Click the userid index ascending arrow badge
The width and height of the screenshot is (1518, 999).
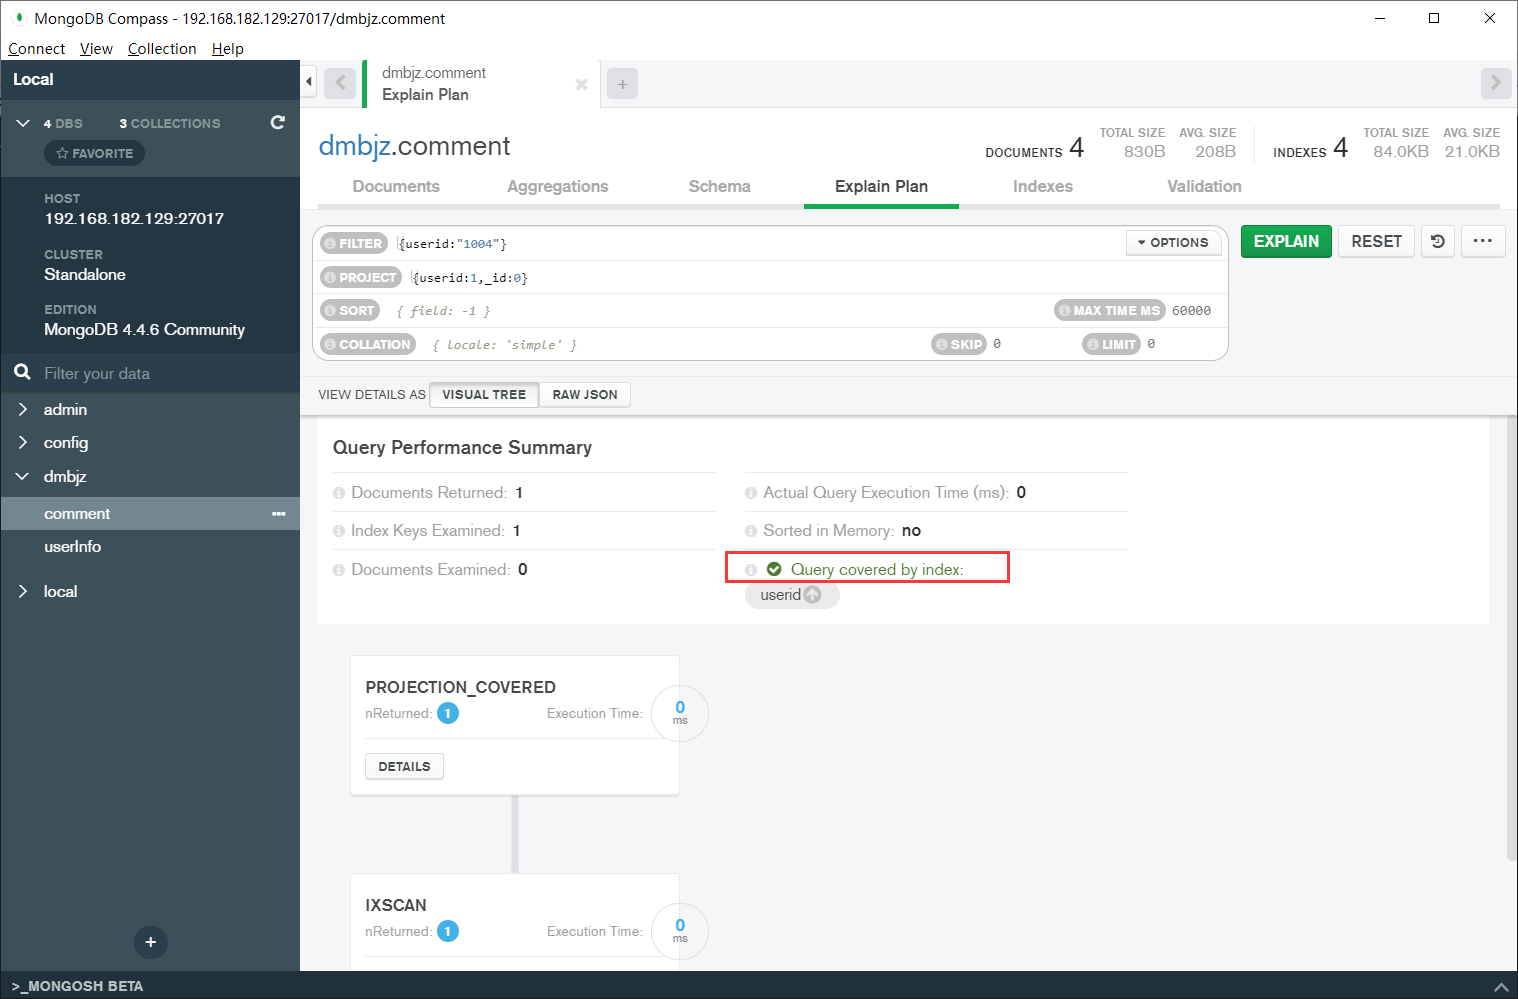coord(812,595)
